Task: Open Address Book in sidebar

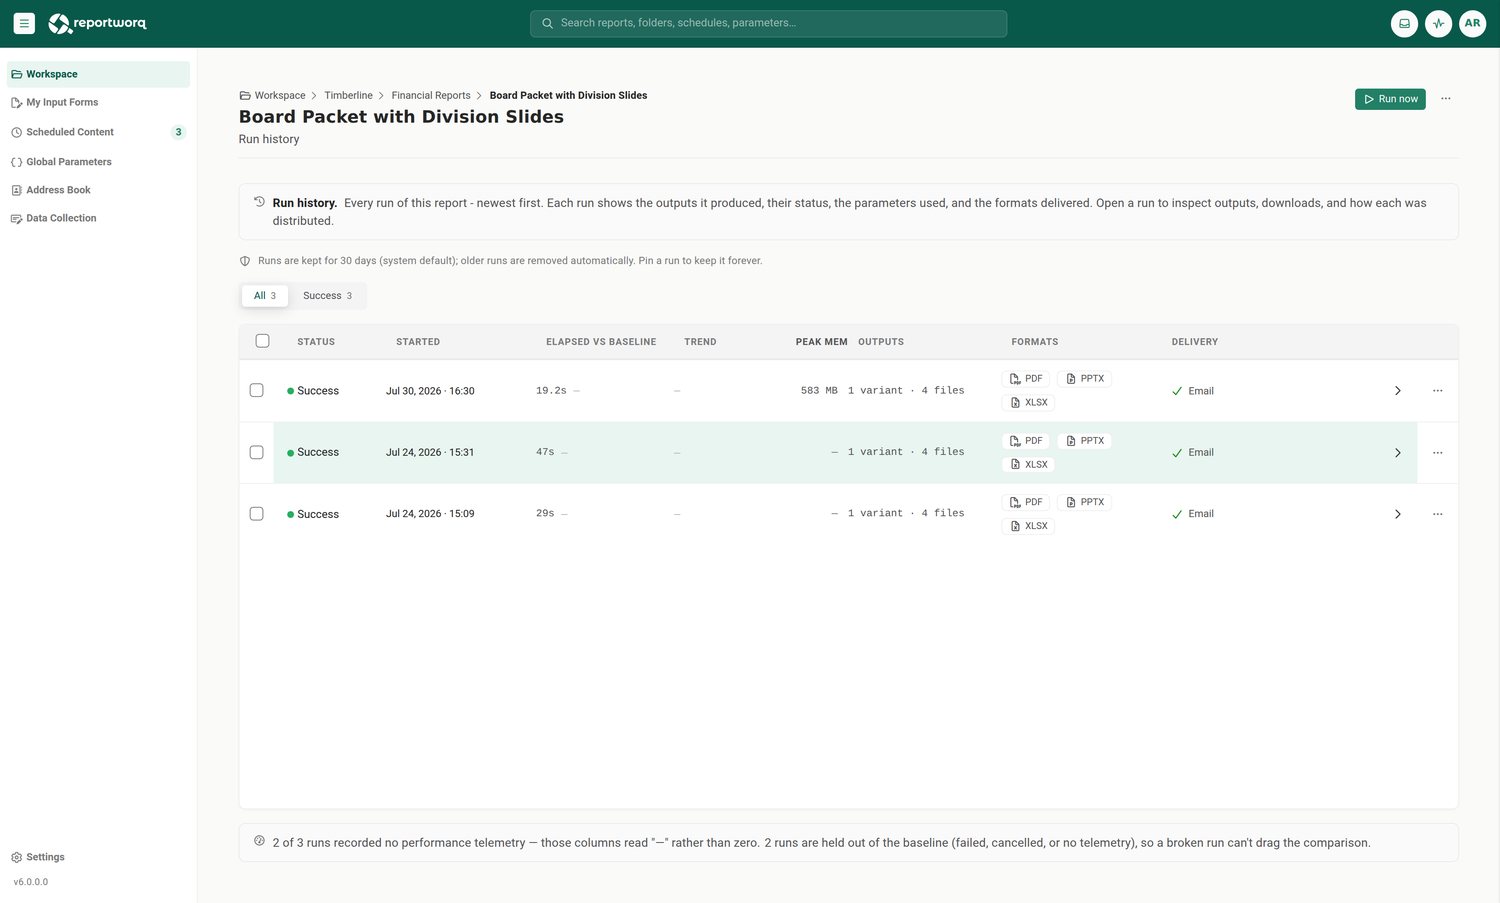Action: click(98, 190)
